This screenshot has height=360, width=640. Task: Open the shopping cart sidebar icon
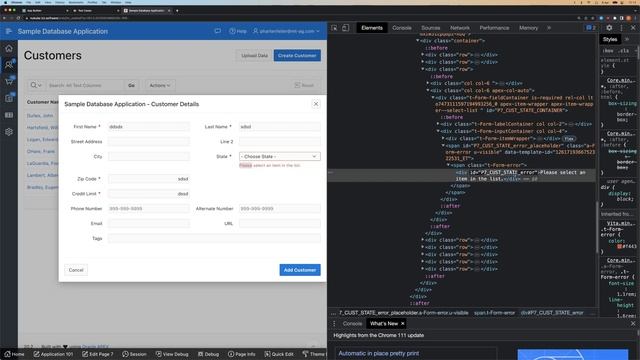[x=9, y=81]
